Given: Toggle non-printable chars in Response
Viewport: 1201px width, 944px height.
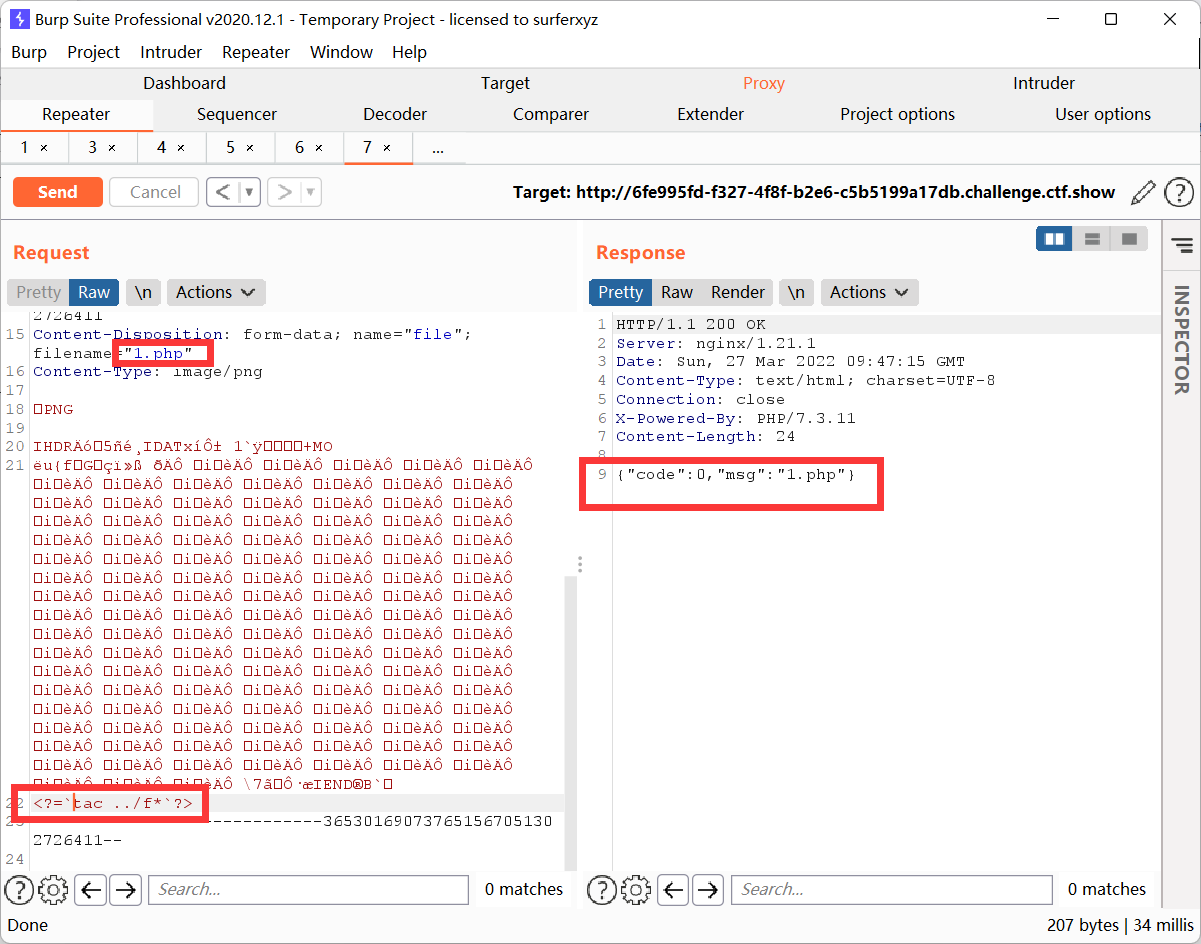Looking at the screenshot, I should tap(796, 292).
